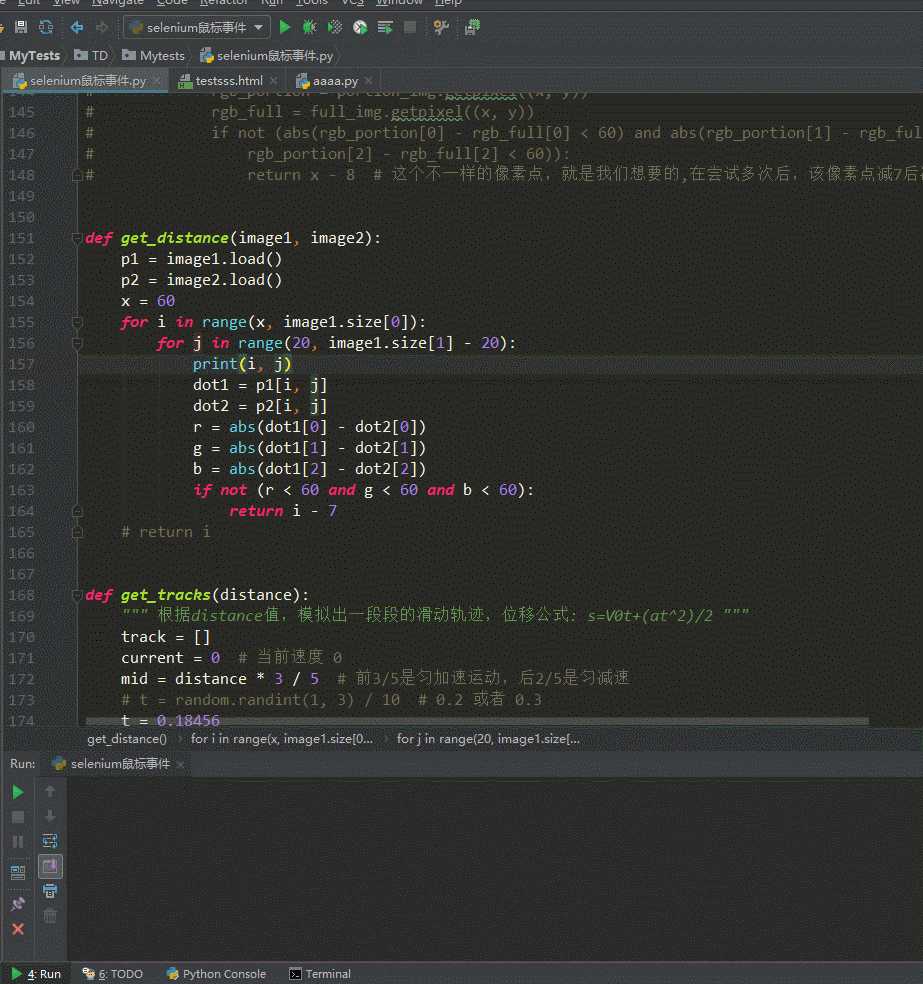Screen dimensions: 923x984
Task: Click the TD folder breadcrumb
Action: pos(92,55)
